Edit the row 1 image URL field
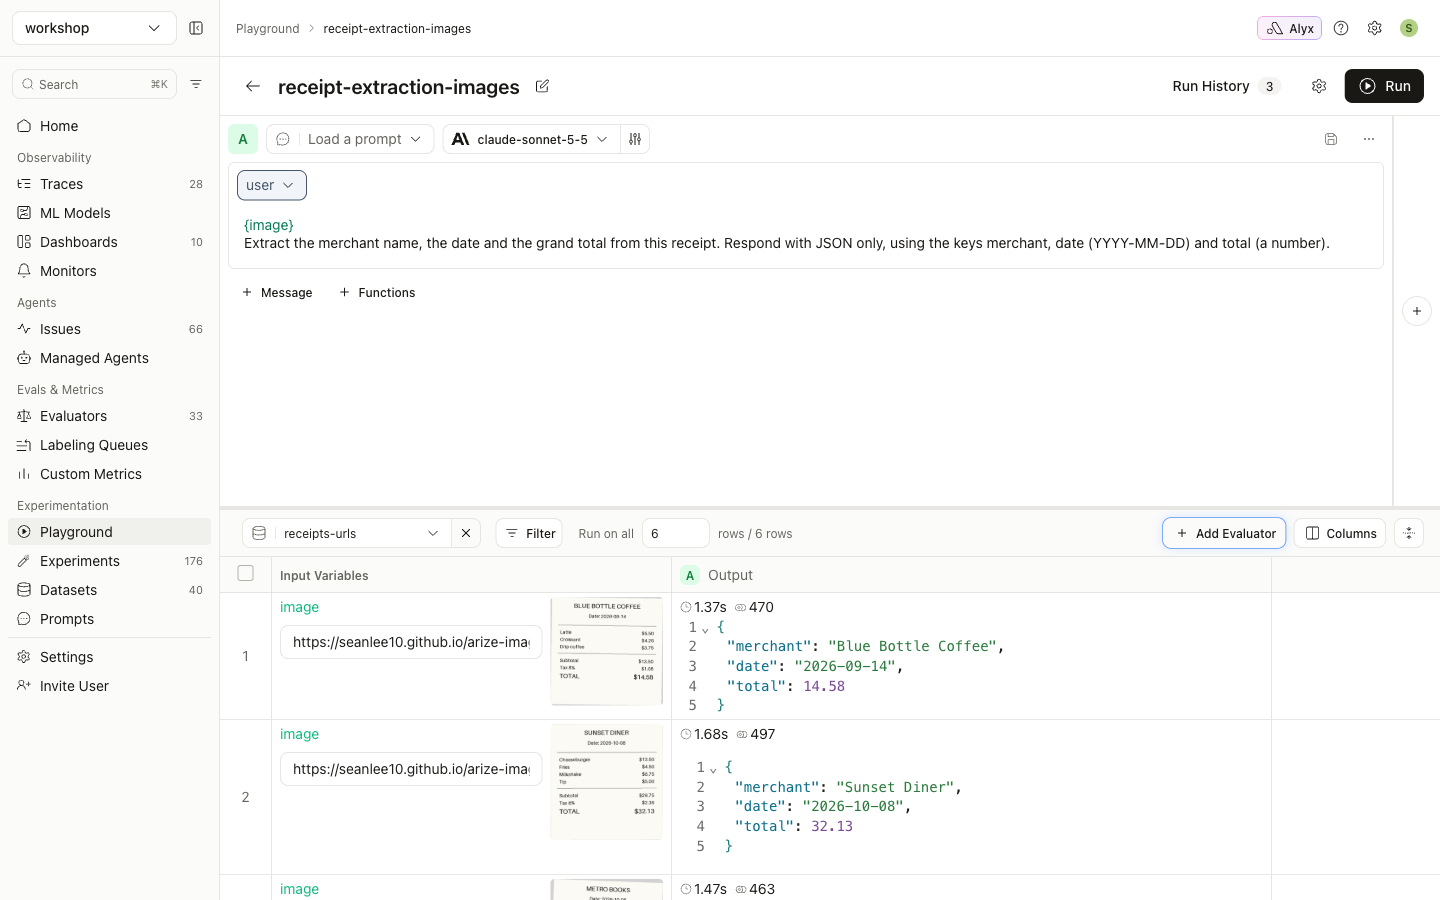This screenshot has width=1440, height=900. pyautogui.click(x=411, y=642)
